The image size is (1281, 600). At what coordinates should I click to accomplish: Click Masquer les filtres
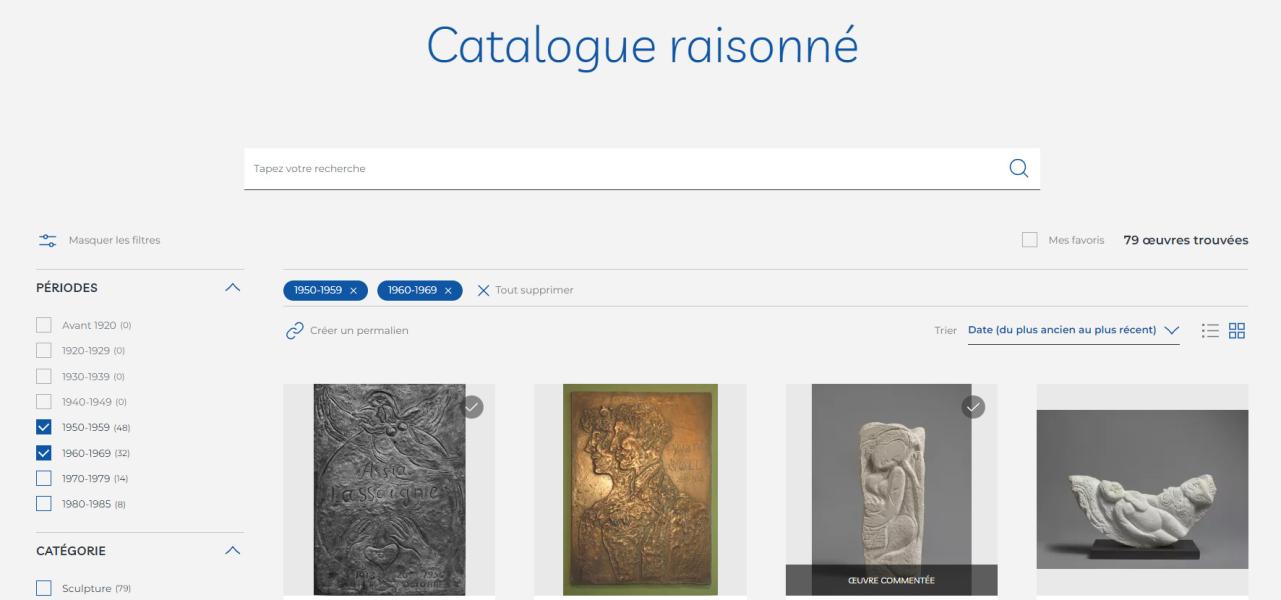point(114,240)
